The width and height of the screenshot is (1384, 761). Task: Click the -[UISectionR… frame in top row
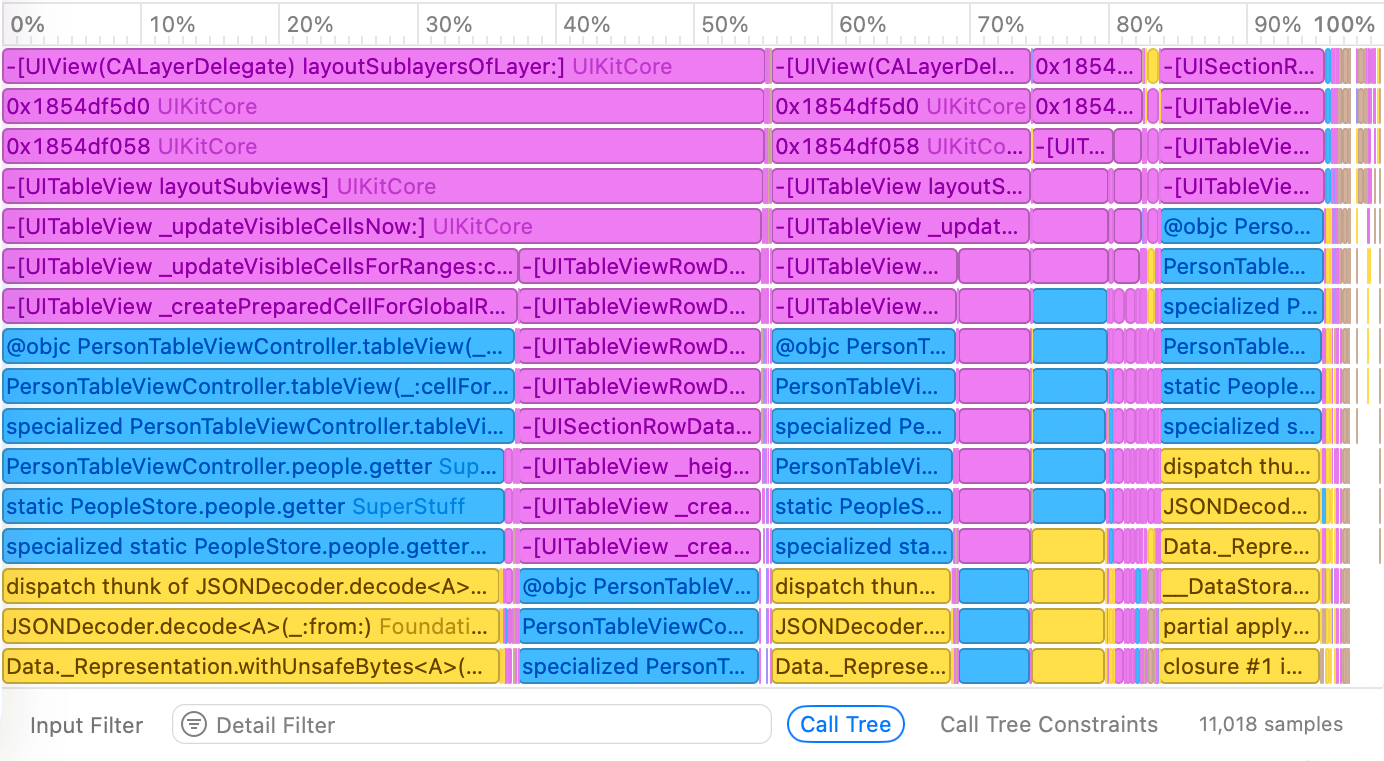1241,67
